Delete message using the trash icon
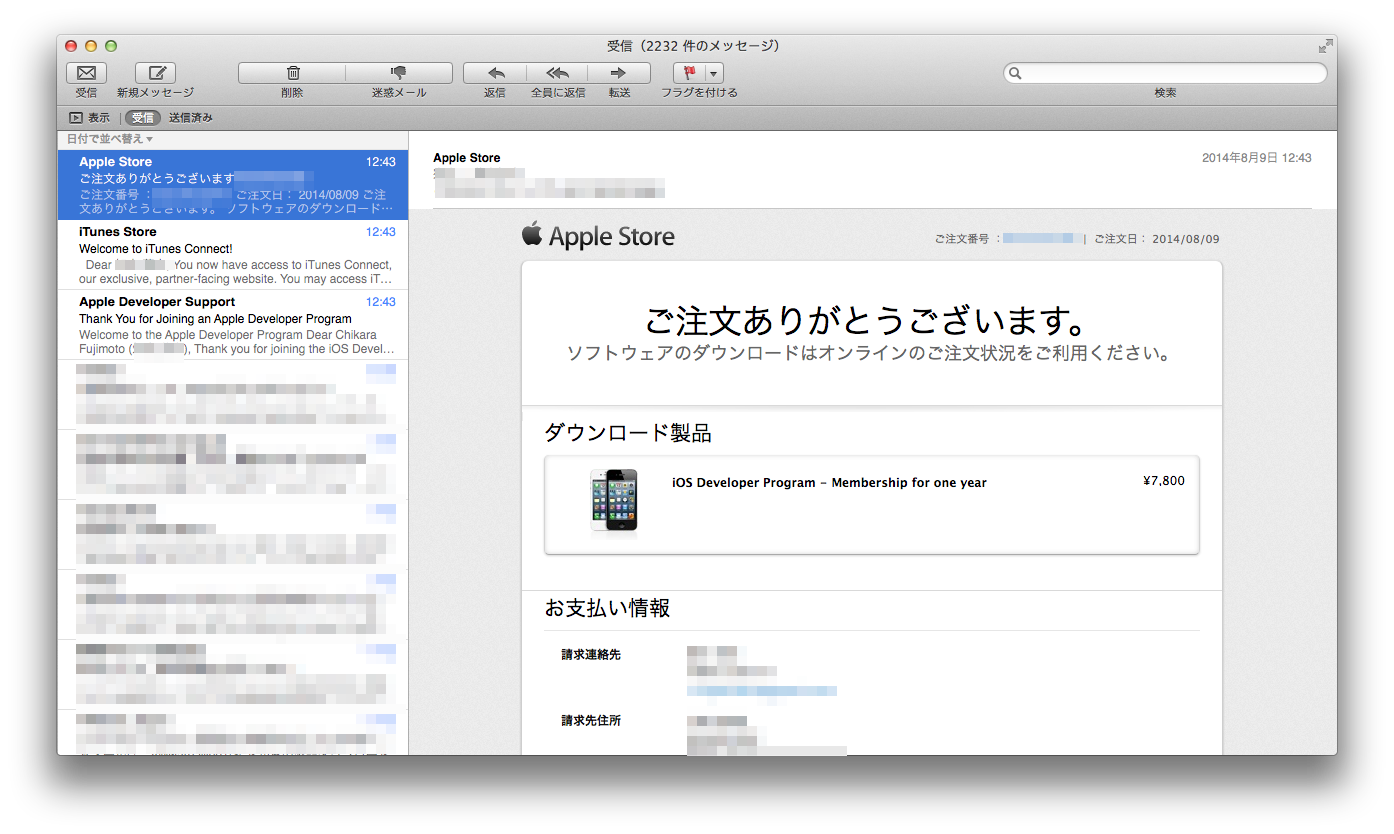Image resolution: width=1394 pixels, height=834 pixels. tap(292, 73)
